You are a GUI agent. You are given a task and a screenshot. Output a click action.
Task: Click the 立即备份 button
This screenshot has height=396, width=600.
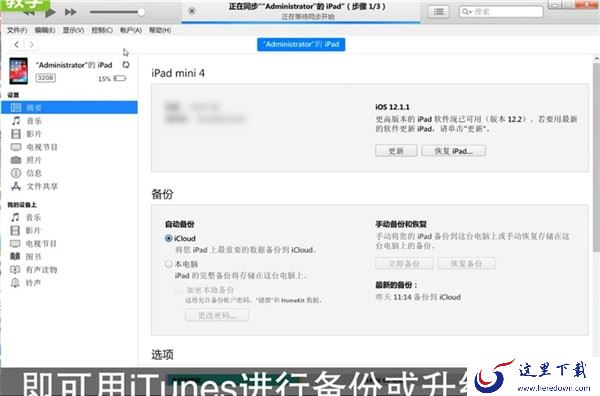point(404,264)
